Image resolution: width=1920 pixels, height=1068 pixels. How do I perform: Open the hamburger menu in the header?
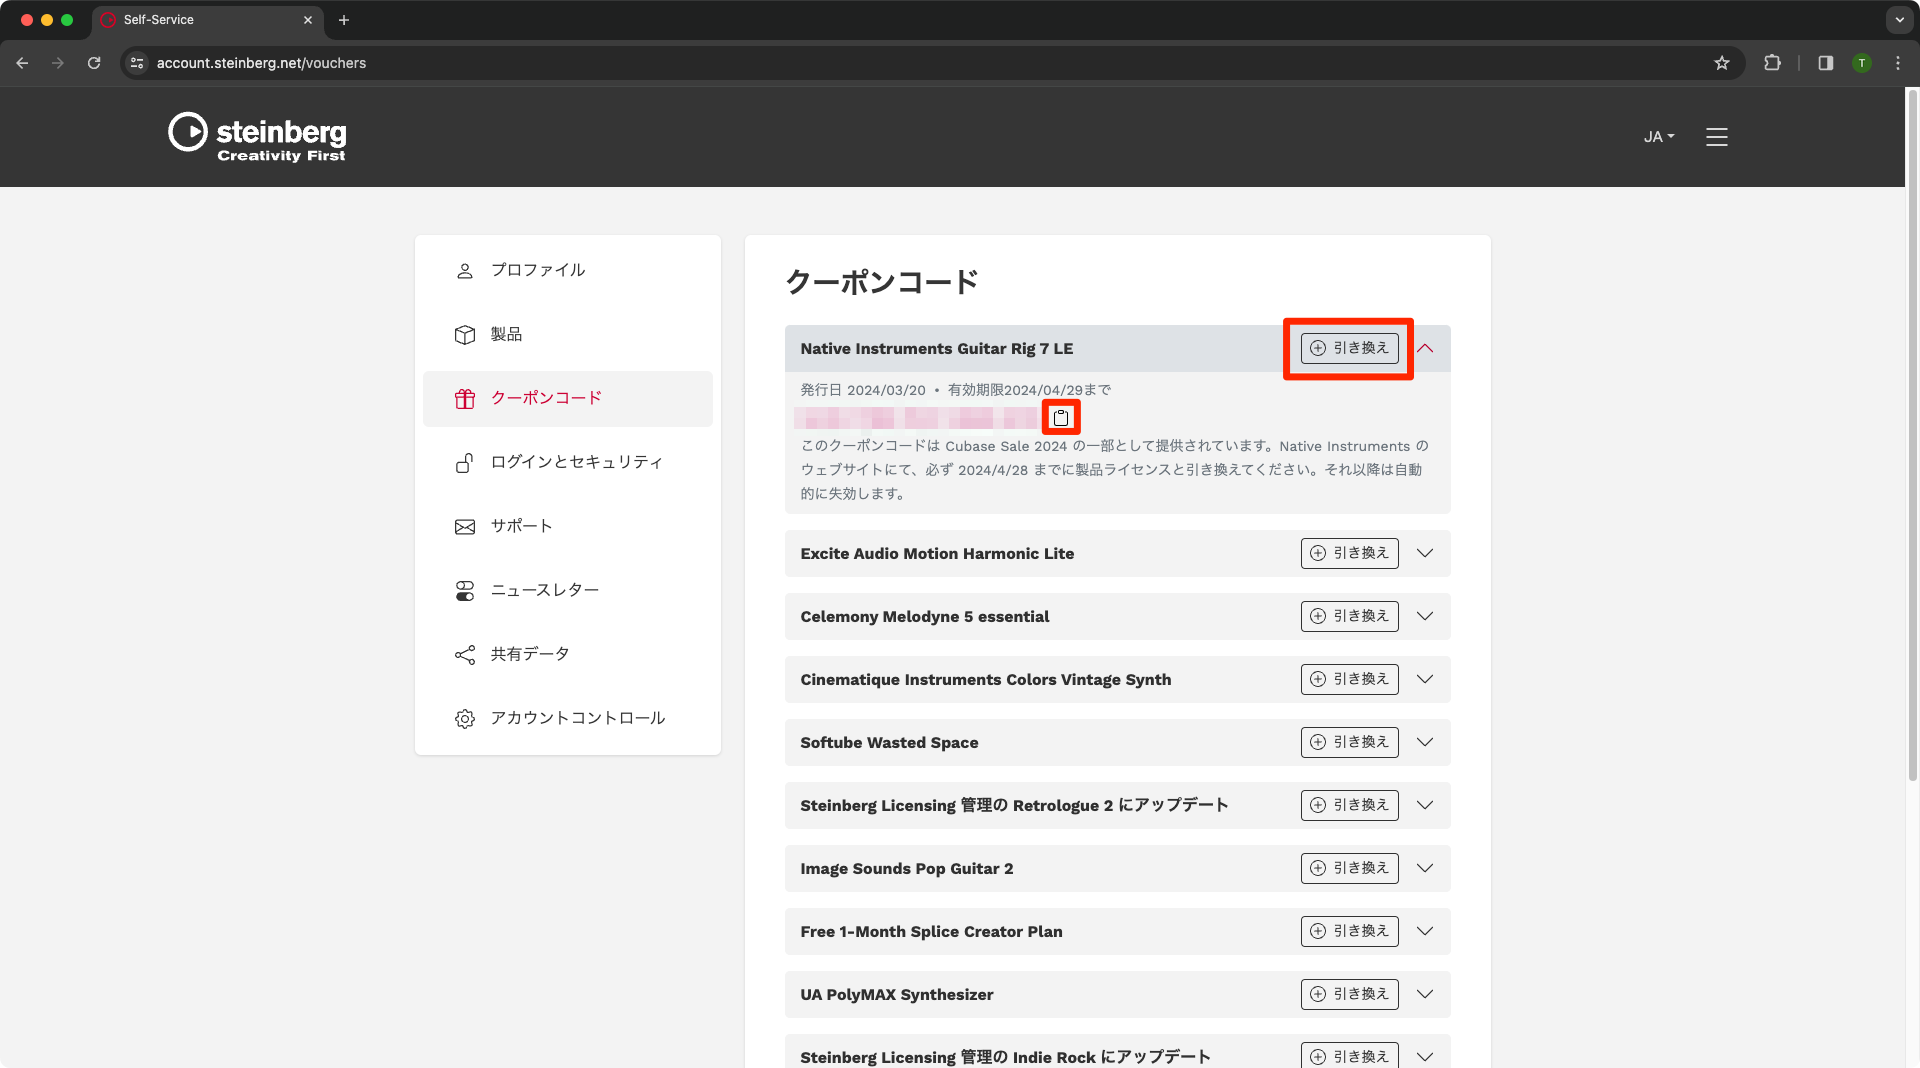tap(1717, 137)
